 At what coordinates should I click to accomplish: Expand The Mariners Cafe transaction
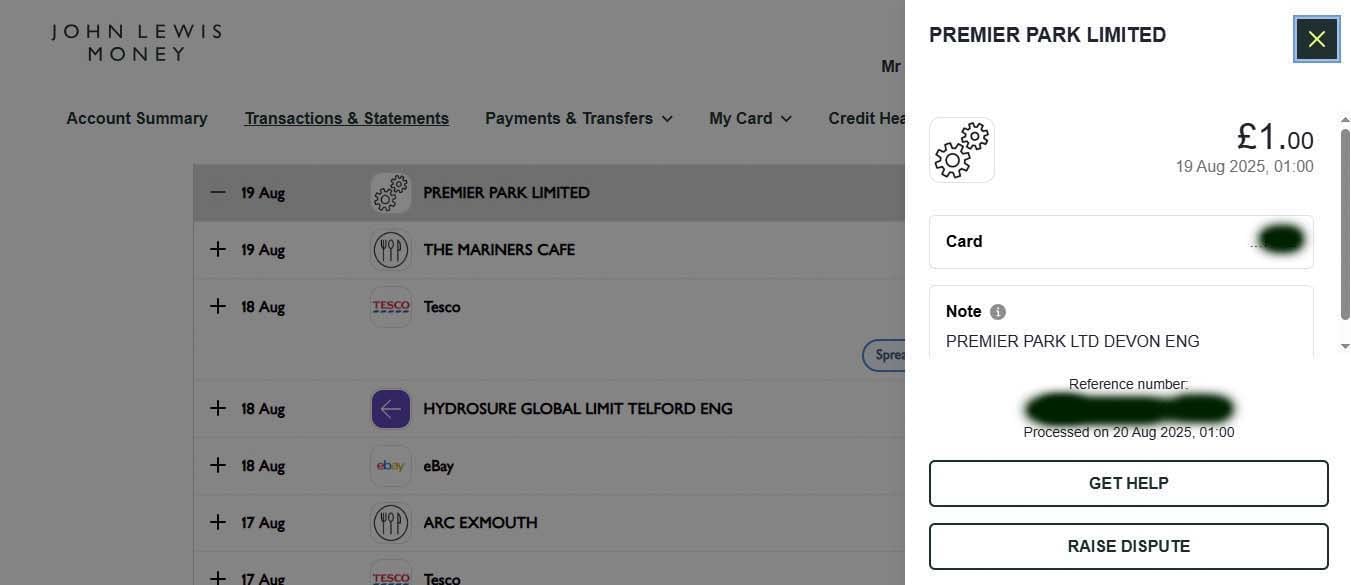[218, 249]
